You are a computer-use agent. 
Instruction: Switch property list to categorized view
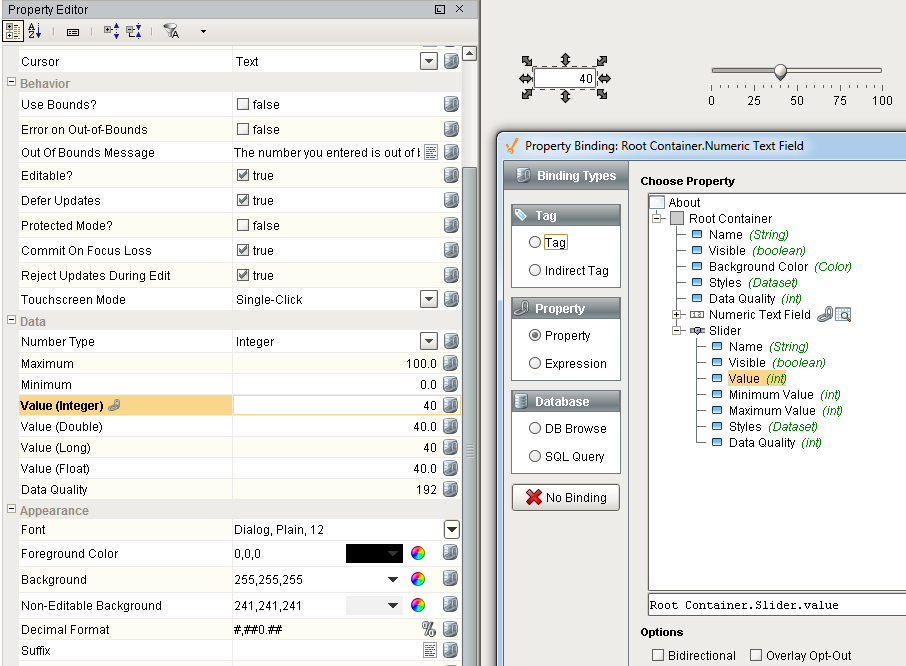(13, 31)
